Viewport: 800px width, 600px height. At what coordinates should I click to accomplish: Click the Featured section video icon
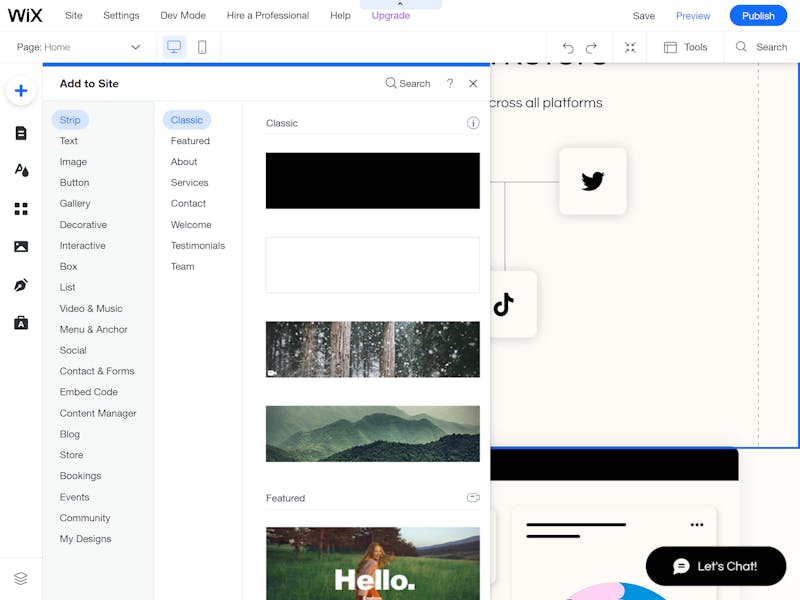[473, 497]
